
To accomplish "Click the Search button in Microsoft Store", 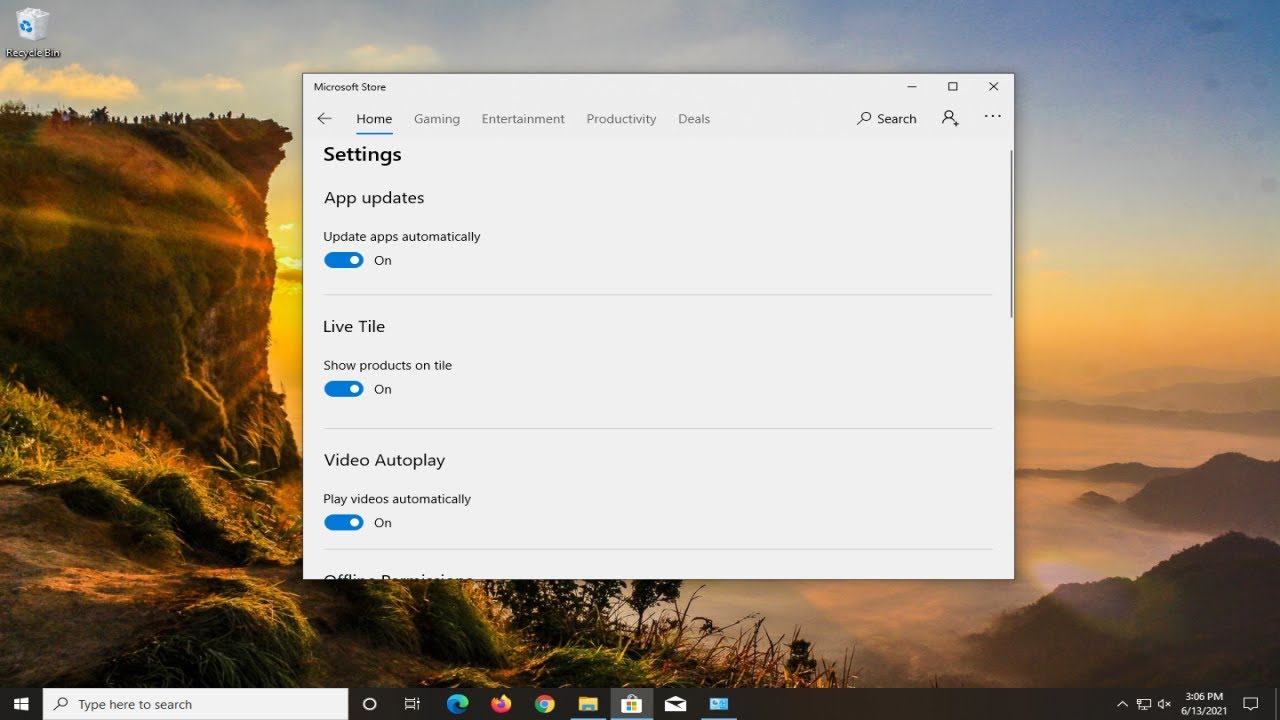I will (x=887, y=118).
